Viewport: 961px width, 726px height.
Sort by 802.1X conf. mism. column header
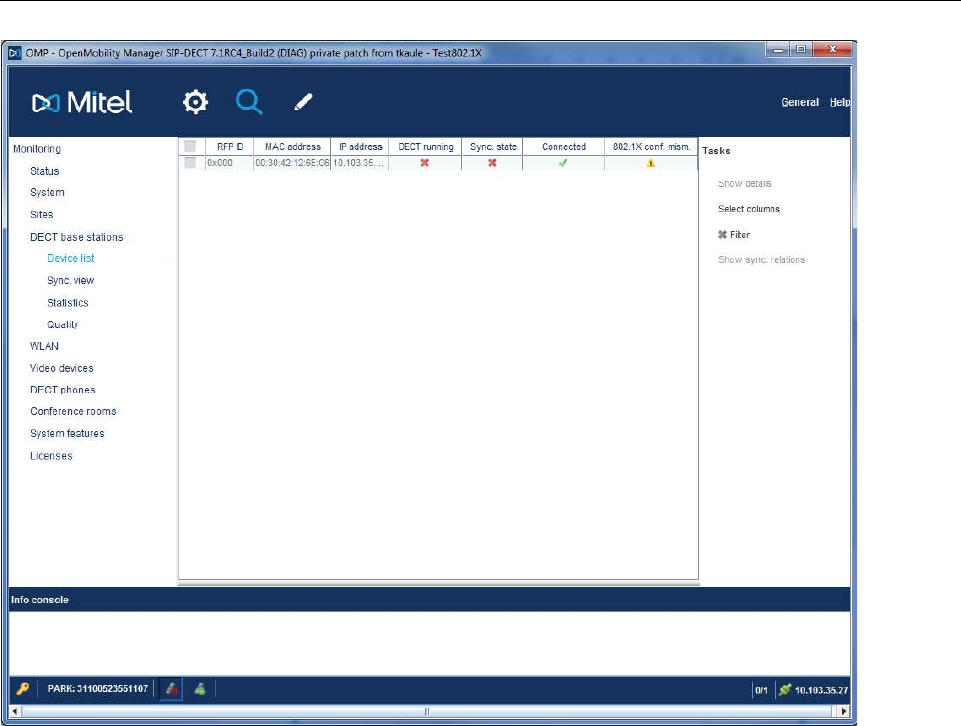651,146
